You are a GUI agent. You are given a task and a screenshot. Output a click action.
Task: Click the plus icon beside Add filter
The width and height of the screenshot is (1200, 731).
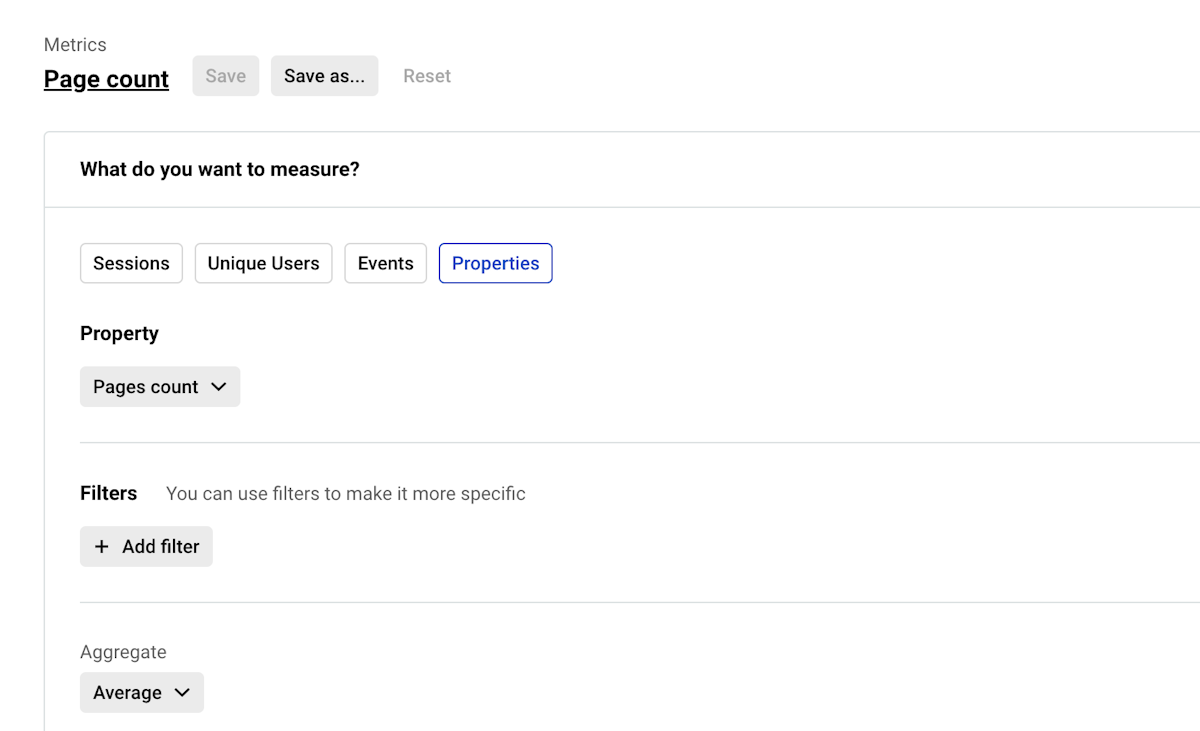click(x=101, y=547)
